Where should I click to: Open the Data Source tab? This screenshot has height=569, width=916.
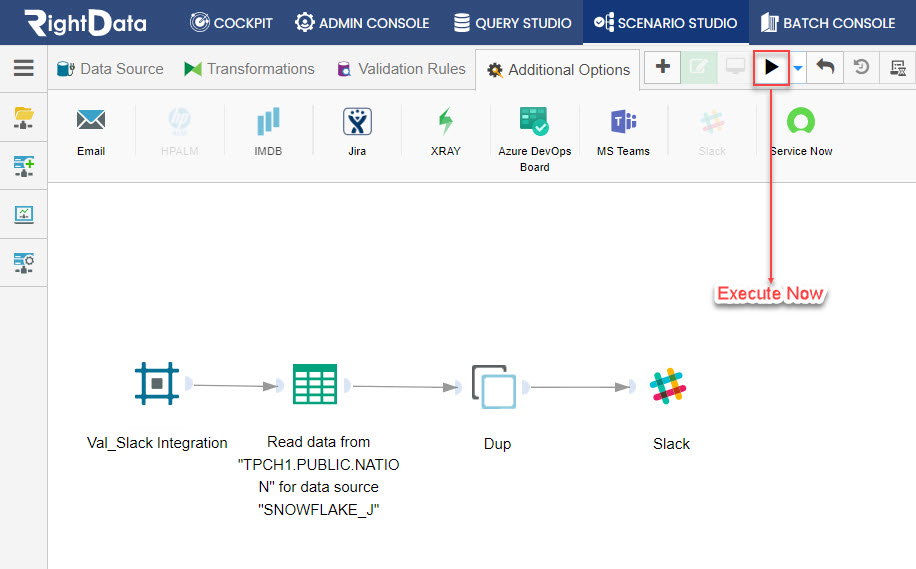tap(110, 69)
